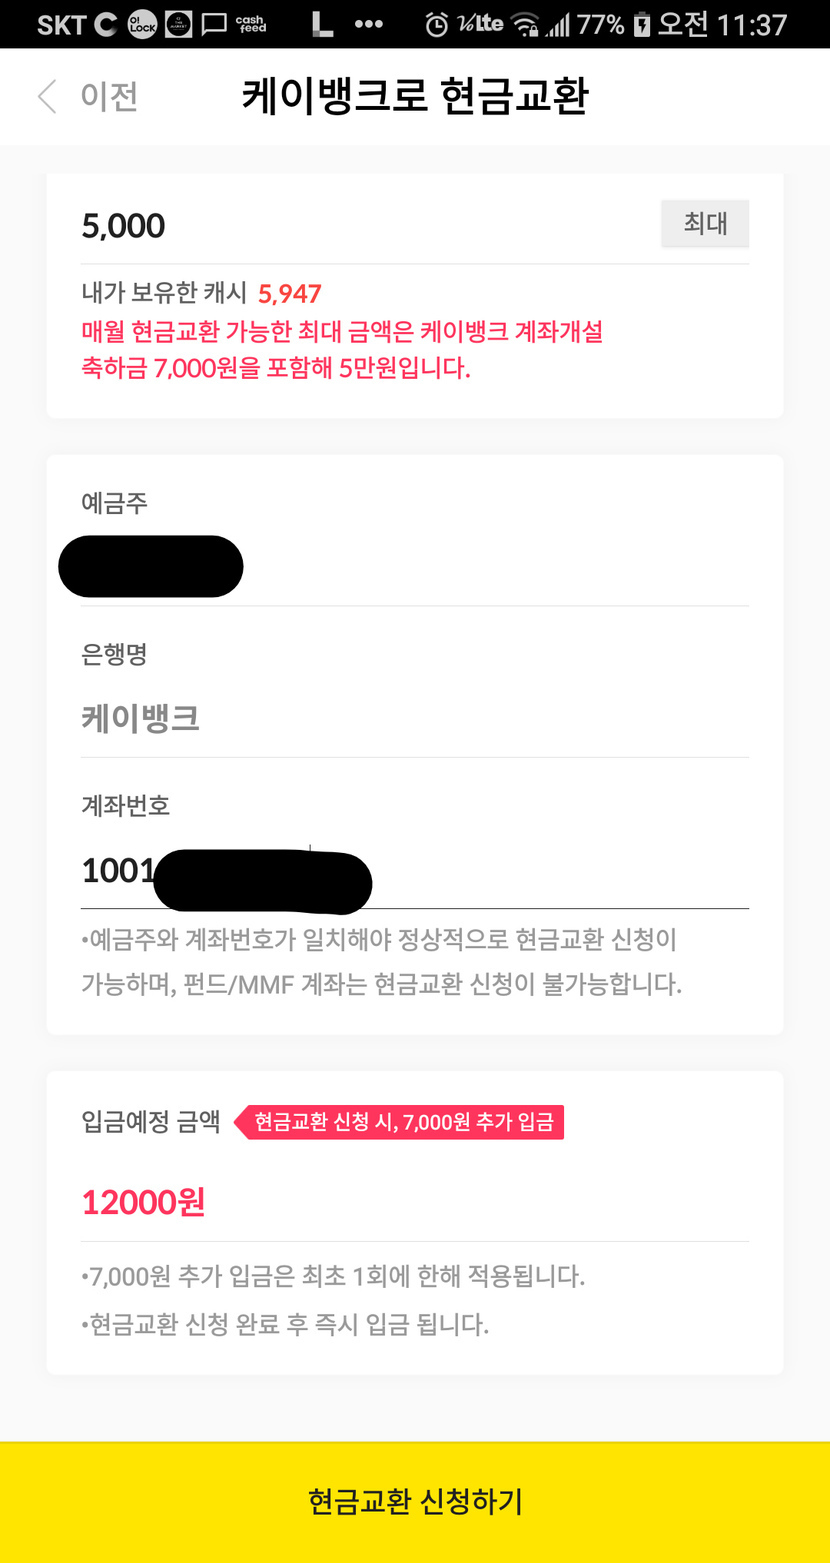Tap the 은행명 케이뱅크 bank field
Viewport: 830px width, 1563px height.
(400, 718)
